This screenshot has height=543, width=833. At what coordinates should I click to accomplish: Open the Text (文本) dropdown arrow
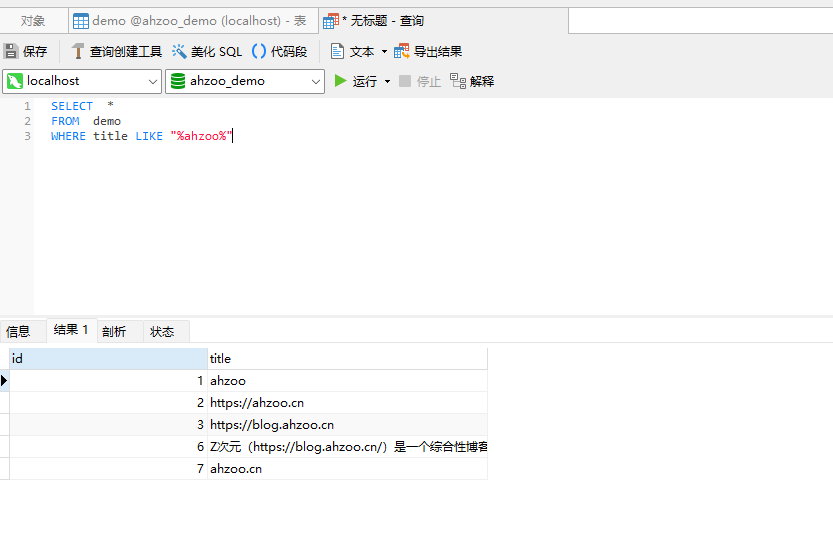pos(385,51)
